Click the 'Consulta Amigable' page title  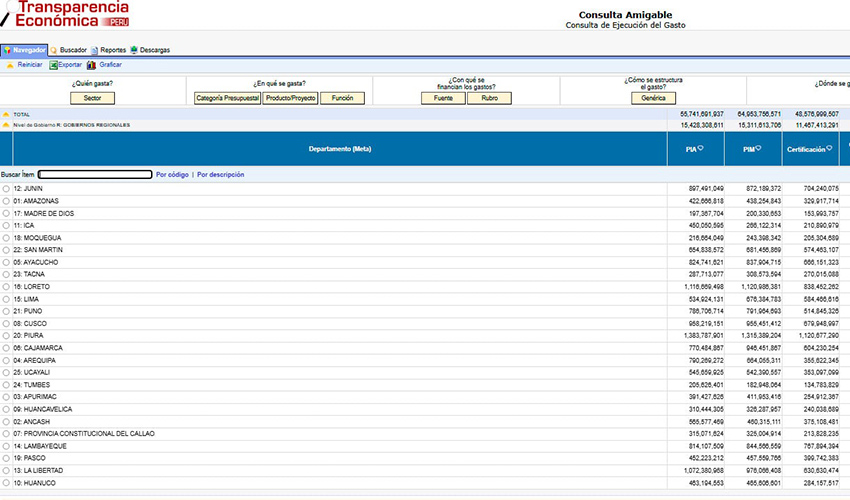tap(626, 15)
